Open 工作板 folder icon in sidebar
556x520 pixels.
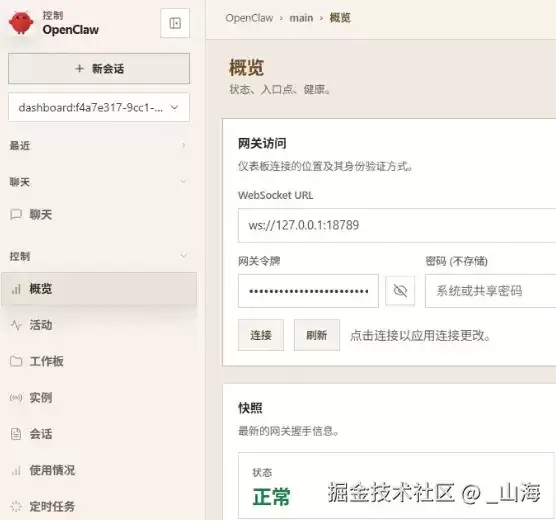(16, 361)
